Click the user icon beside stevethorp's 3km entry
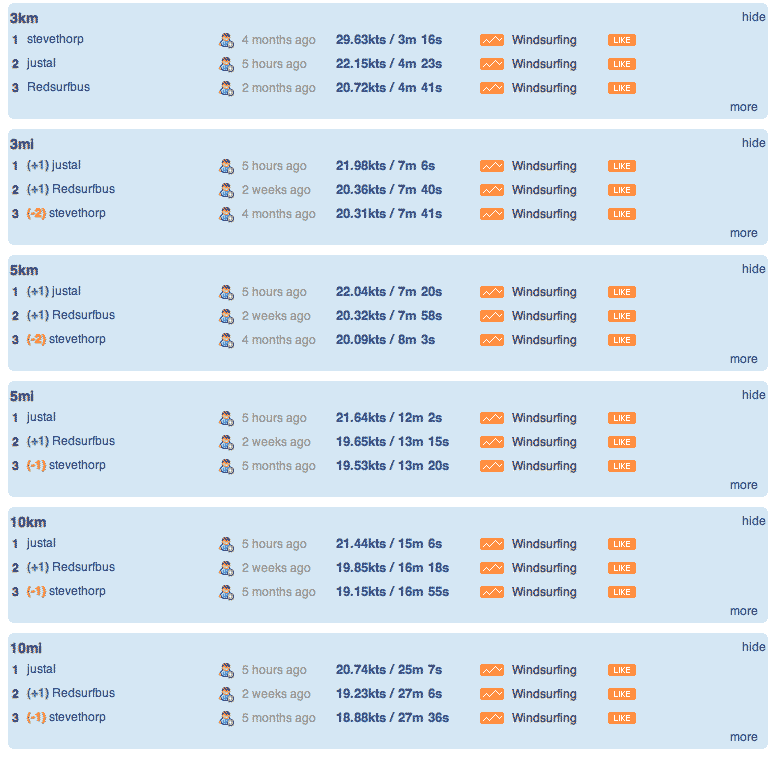775x757 pixels. click(x=226, y=40)
